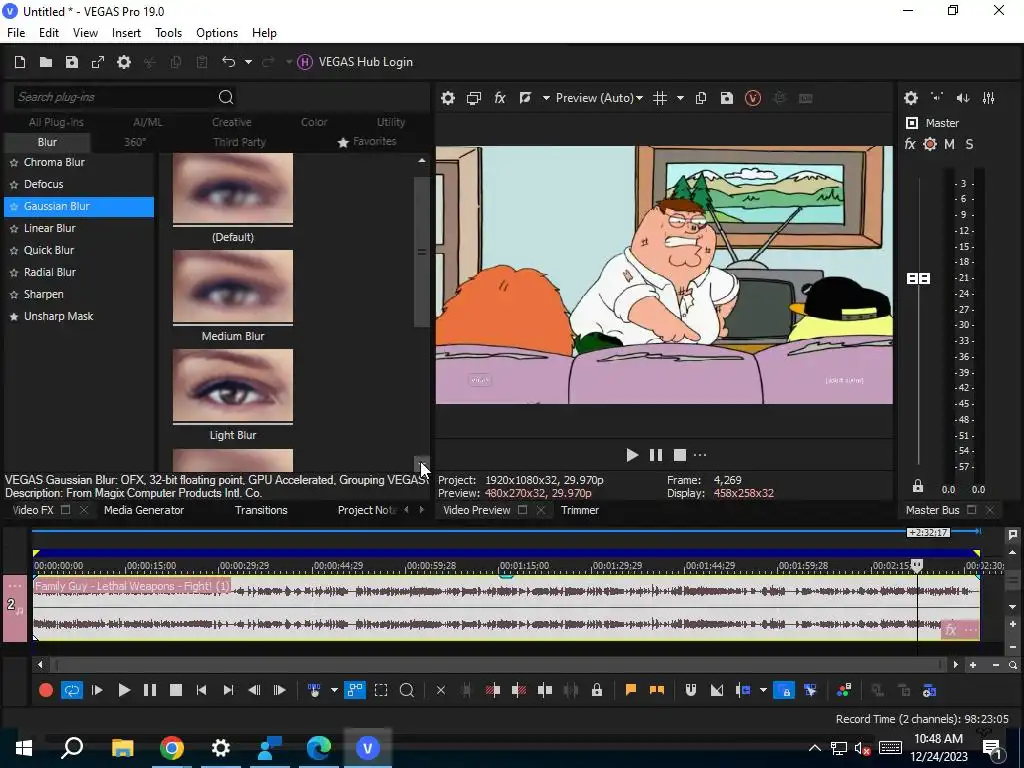Screen dimensions: 1024x768
Task: Favorite the Radial Blur star icon
Action: point(14,272)
